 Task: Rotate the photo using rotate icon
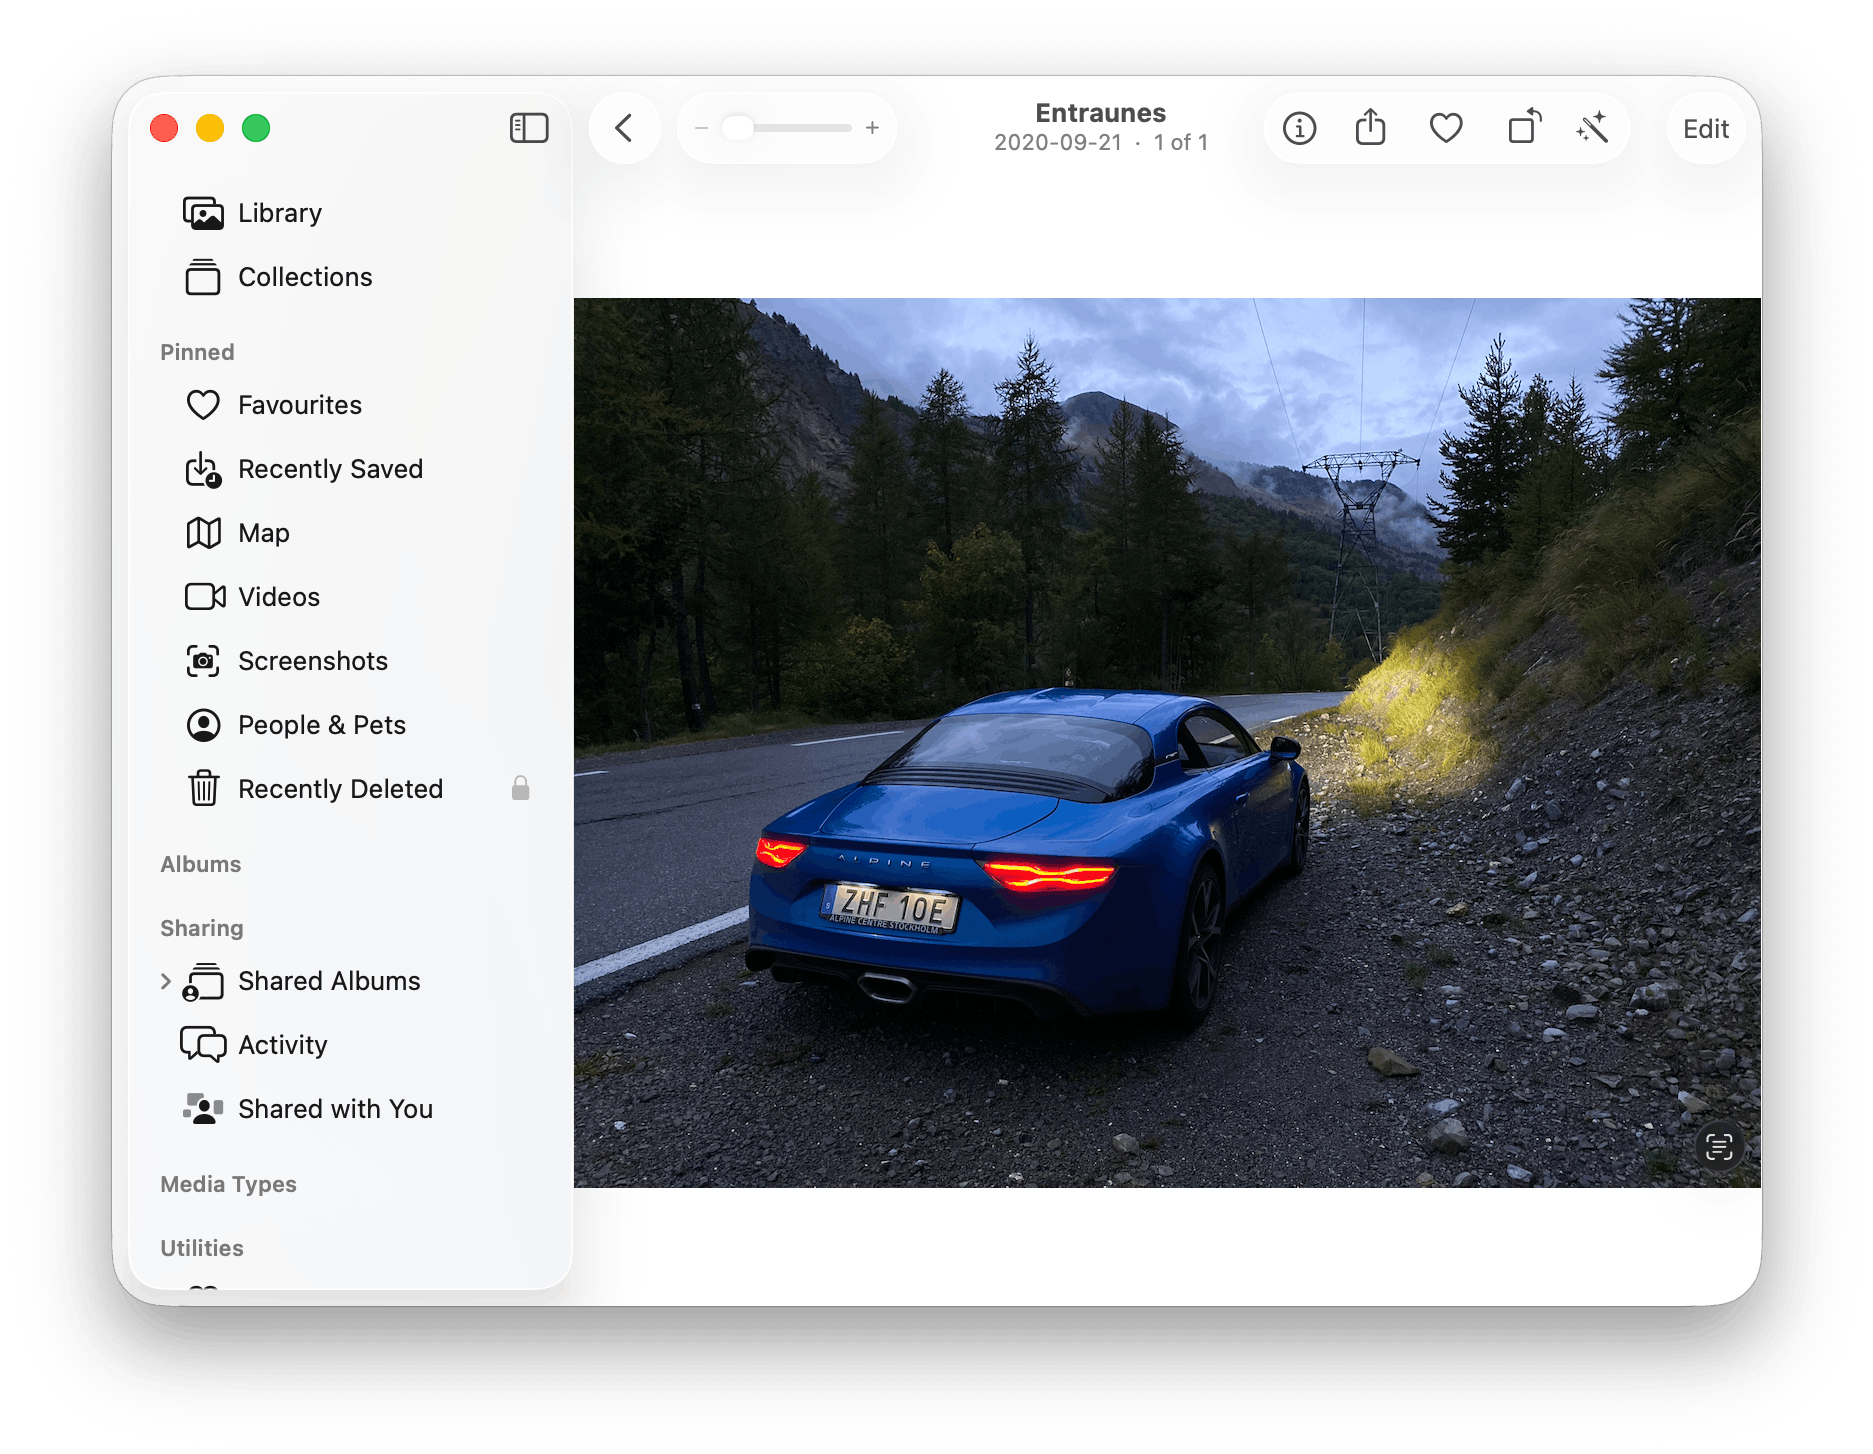coord(1523,128)
